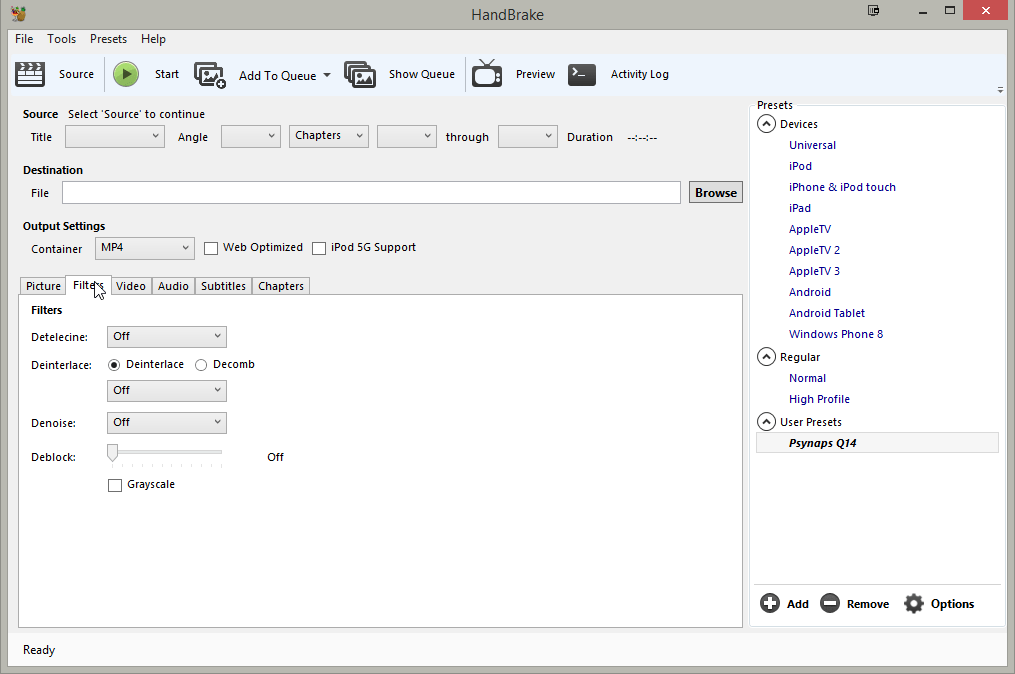
Task: Open the Tools menu
Action: 61,39
